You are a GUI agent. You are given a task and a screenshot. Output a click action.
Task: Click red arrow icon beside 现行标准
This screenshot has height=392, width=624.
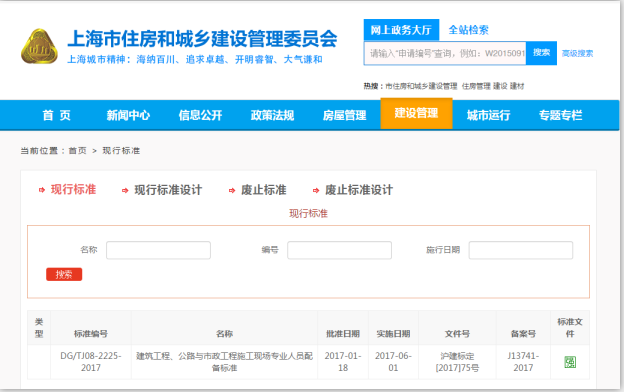(x=42, y=190)
